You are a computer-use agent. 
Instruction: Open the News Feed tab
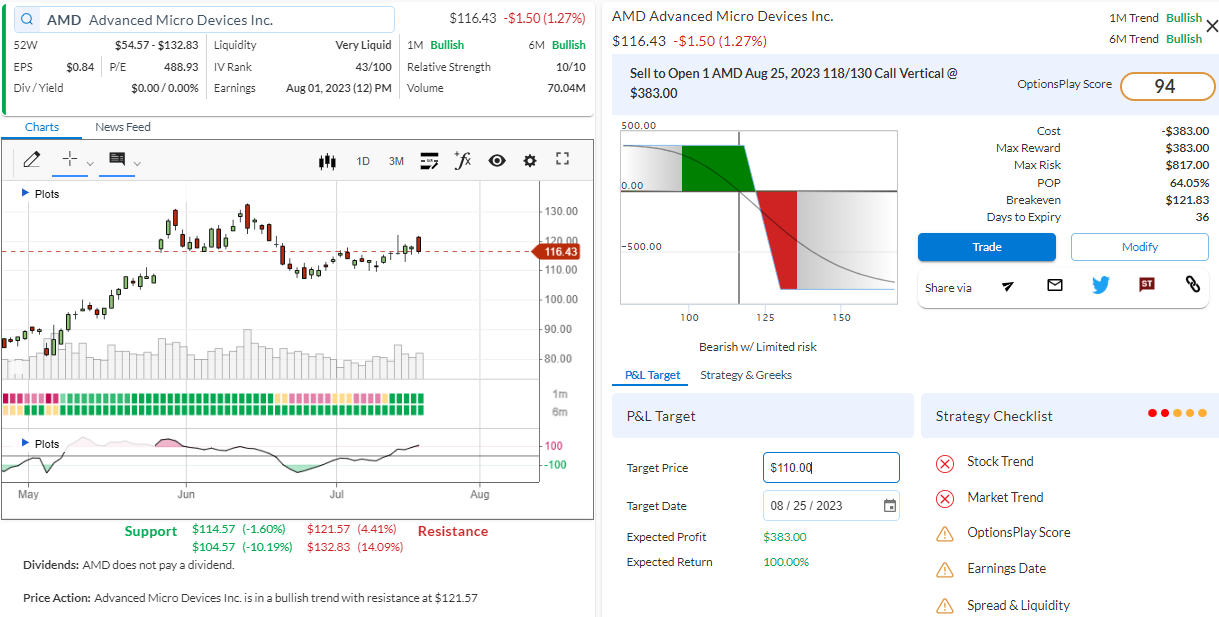(123, 127)
